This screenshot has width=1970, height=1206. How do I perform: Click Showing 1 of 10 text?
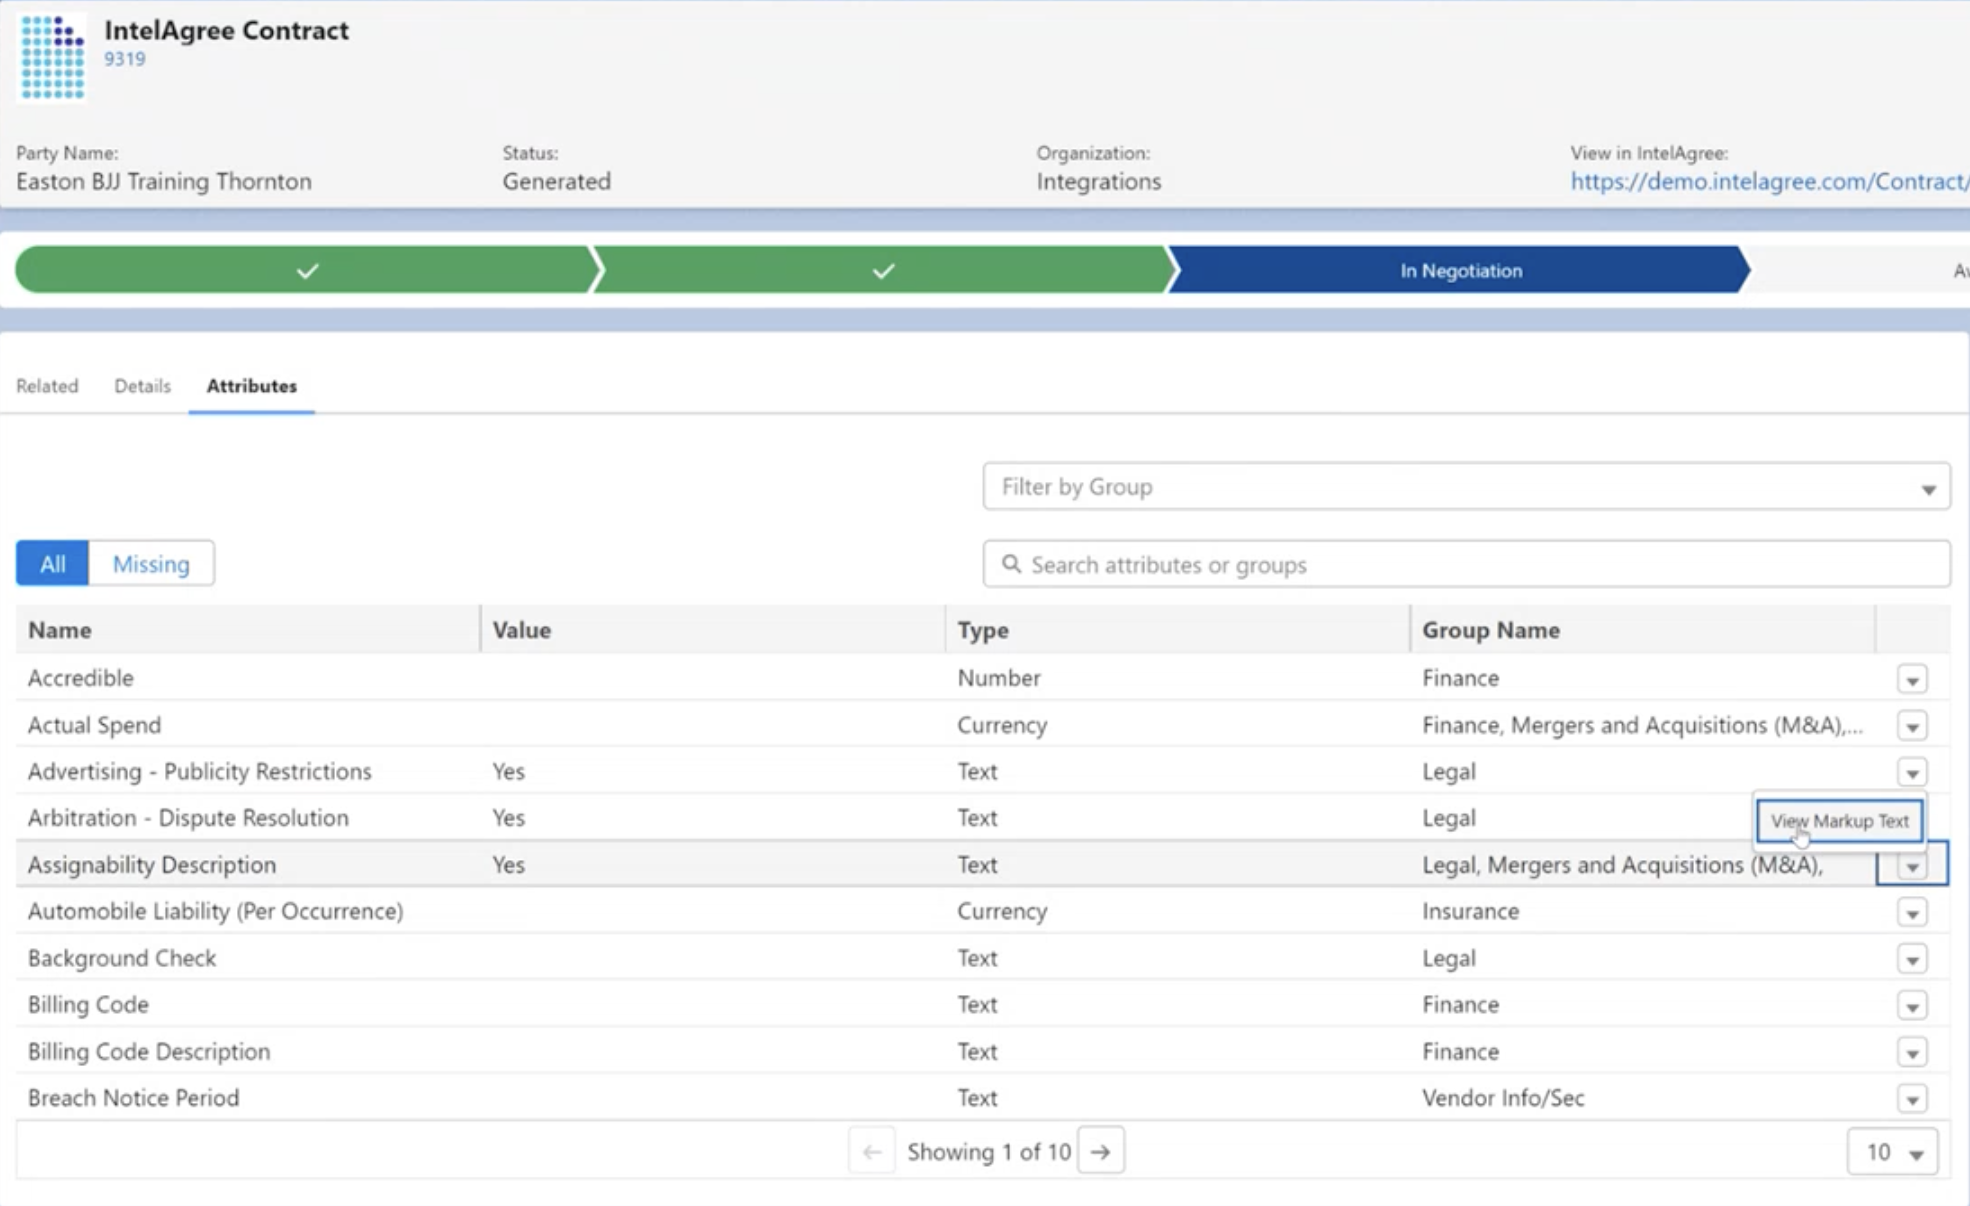coord(989,1152)
